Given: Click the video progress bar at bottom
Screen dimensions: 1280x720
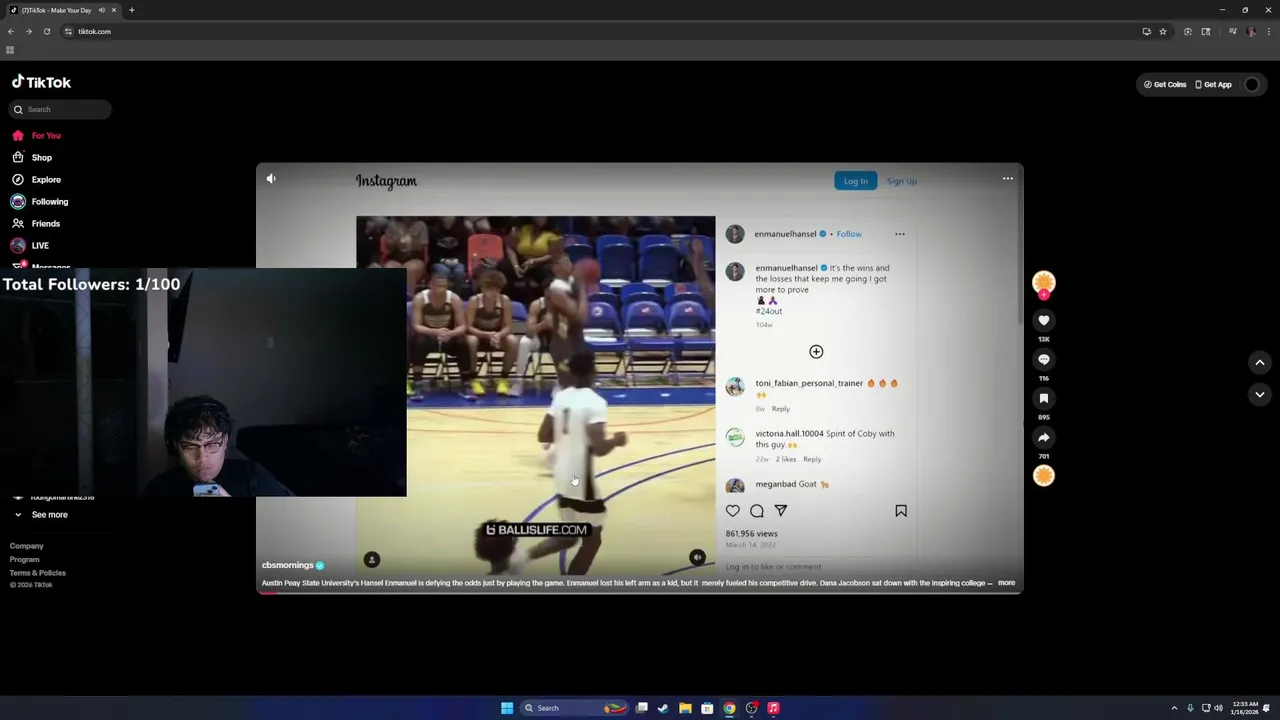Looking at the screenshot, I should pos(640,593).
